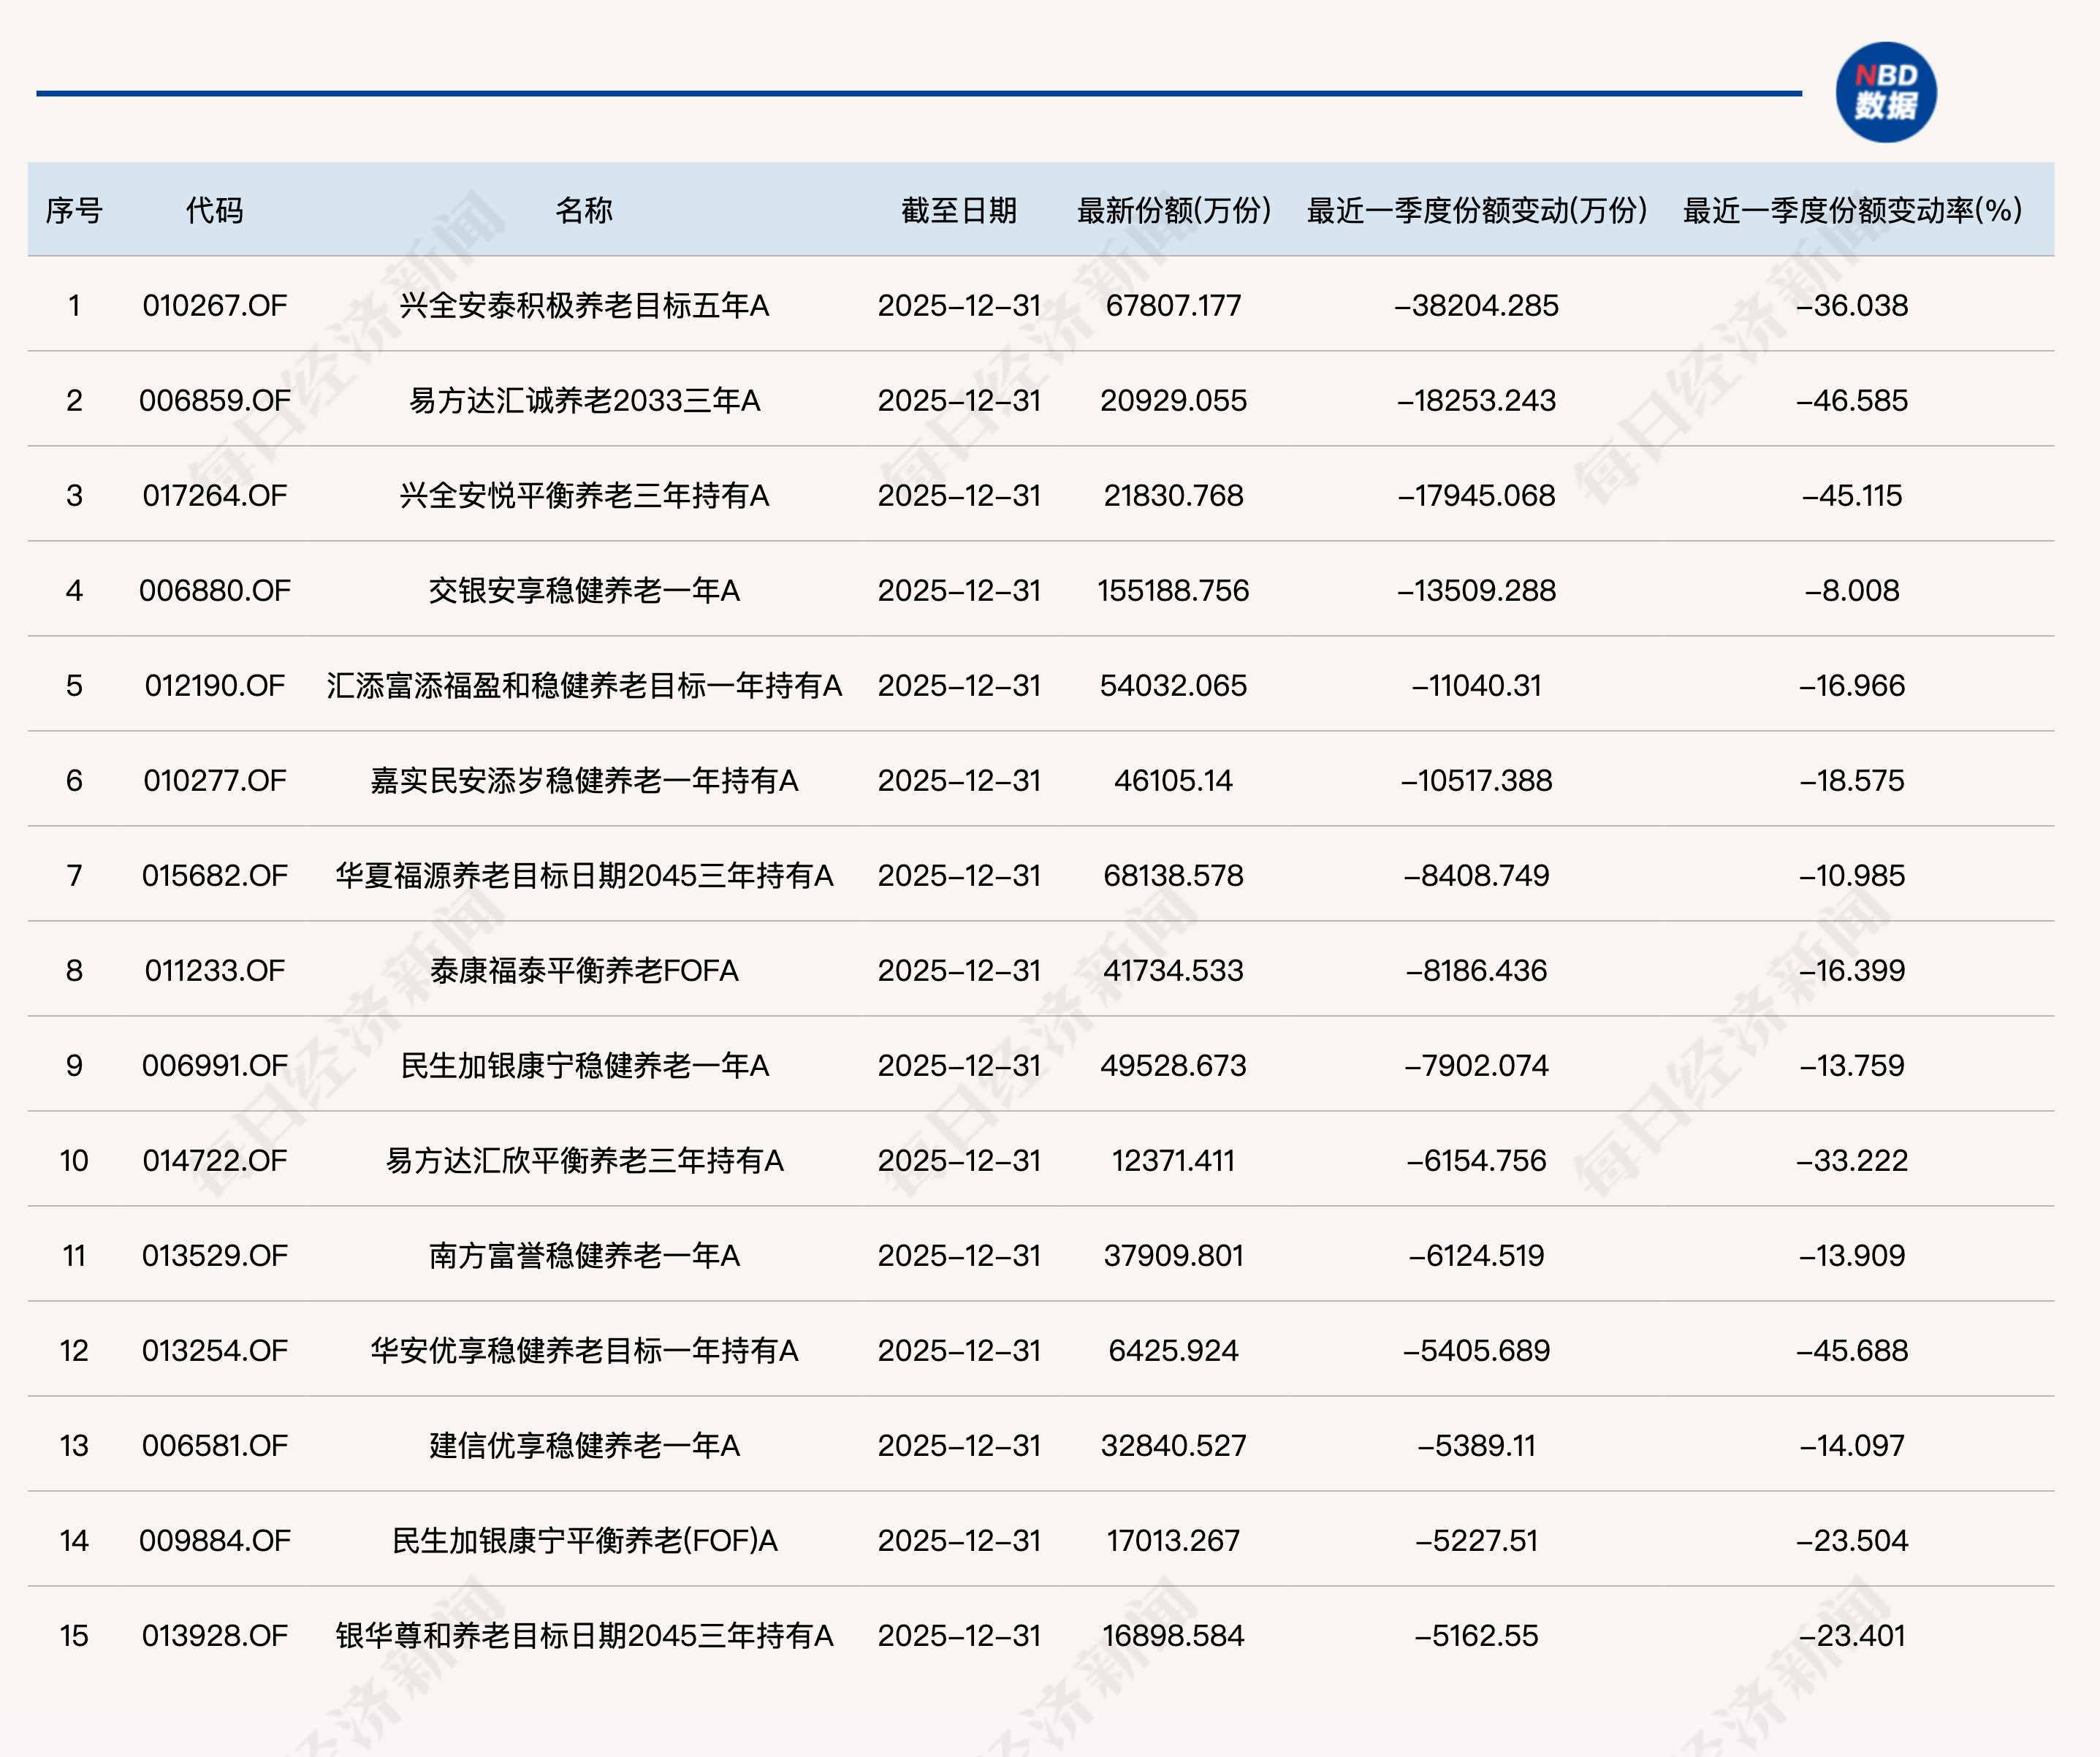Click the 155188.756 latest shares value

coord(1173,590)
